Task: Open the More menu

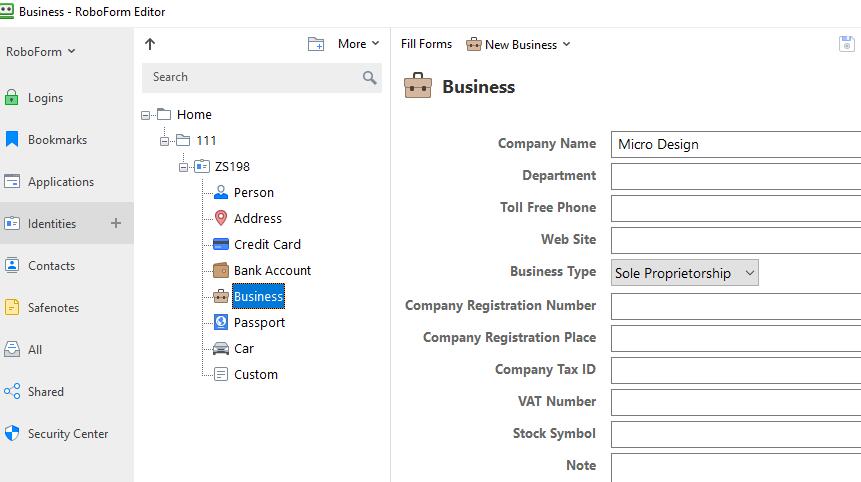Action: [358, 44]
